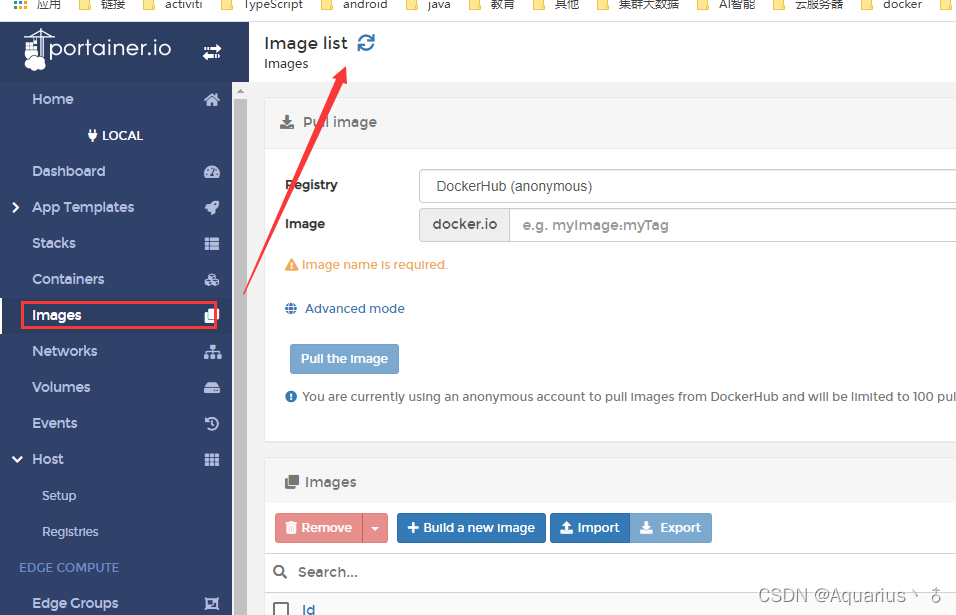Collapse the Host section chevron
This screenshot has height=615, width=956.
(x=17, y=460)
